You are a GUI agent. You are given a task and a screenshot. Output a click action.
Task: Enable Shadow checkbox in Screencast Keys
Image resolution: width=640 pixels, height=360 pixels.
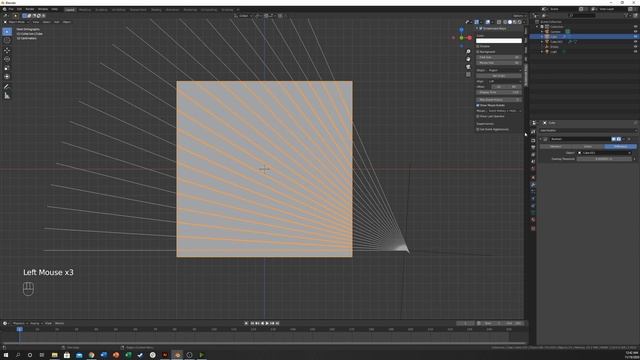(478, 46)
